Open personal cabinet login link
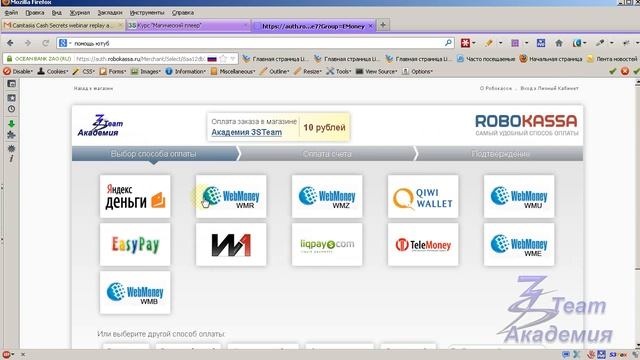This screenshot has height=360, width=640. 549,88
